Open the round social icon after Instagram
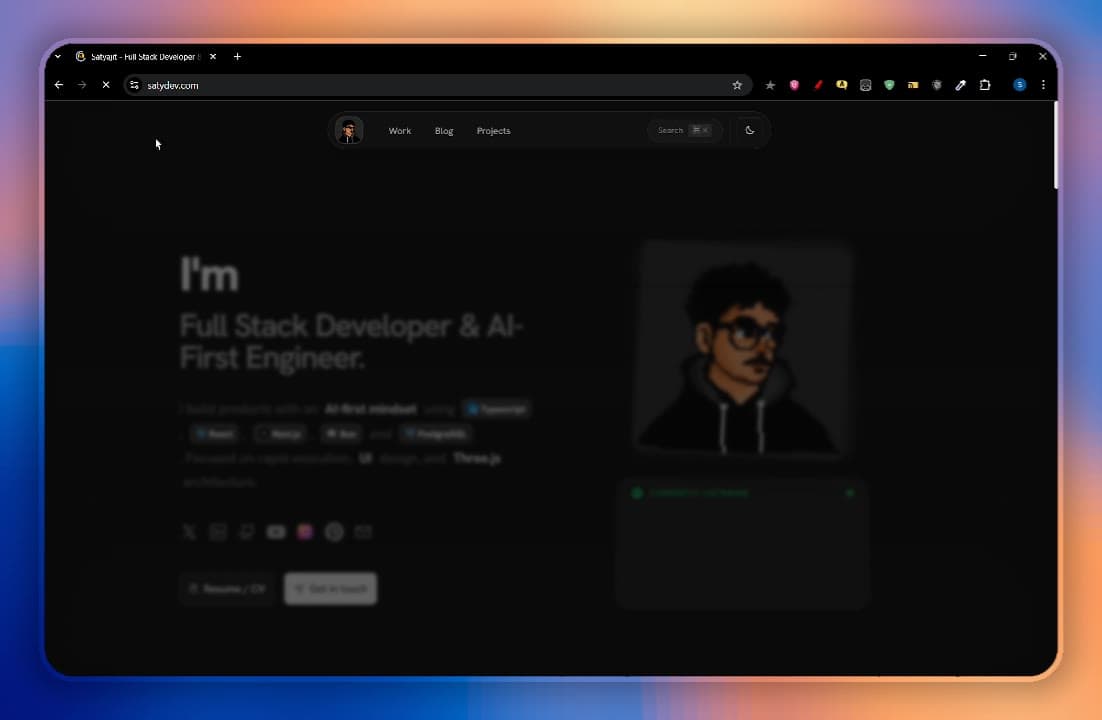 tap(335, 532)
